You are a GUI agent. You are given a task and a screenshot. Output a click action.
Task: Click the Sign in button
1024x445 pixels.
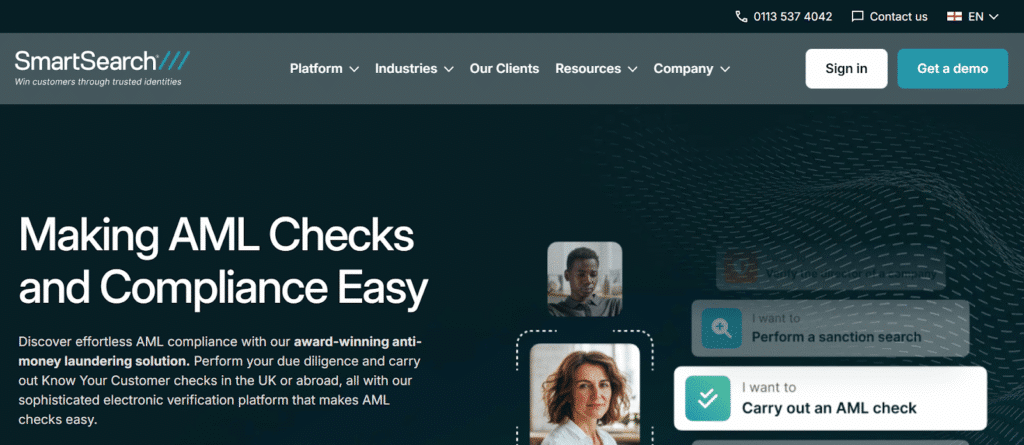click(846, 69)
